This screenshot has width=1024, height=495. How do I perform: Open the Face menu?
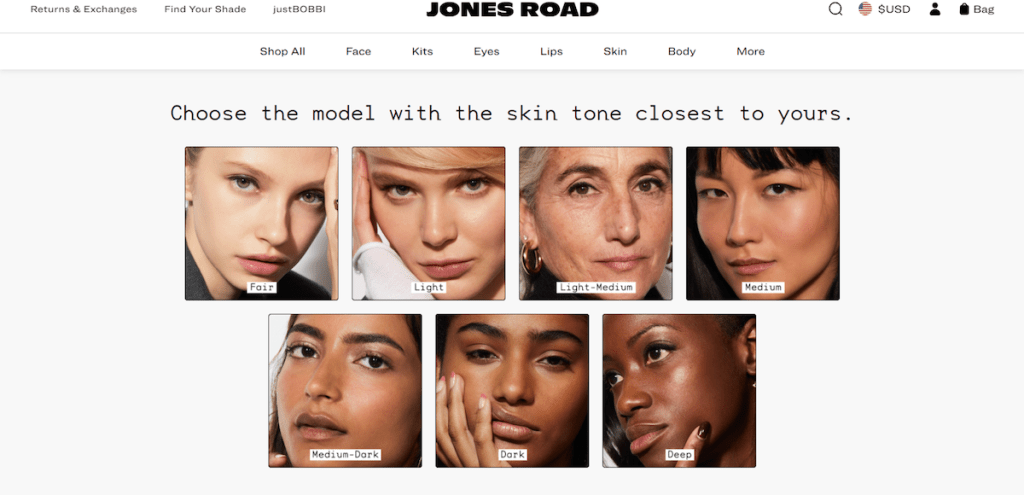click(x=359, y=52)
